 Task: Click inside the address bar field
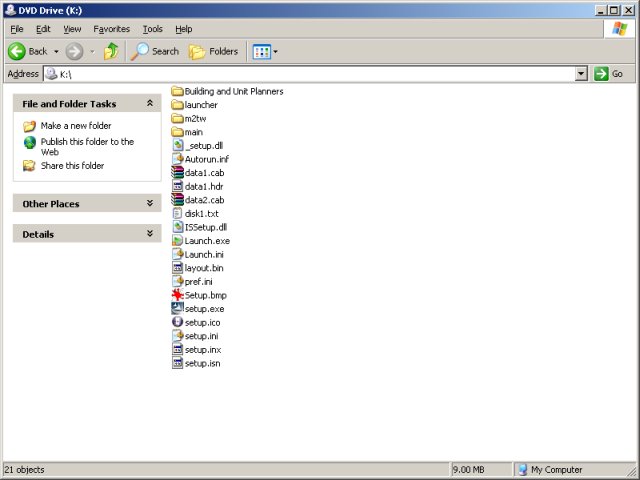point(300,74)
